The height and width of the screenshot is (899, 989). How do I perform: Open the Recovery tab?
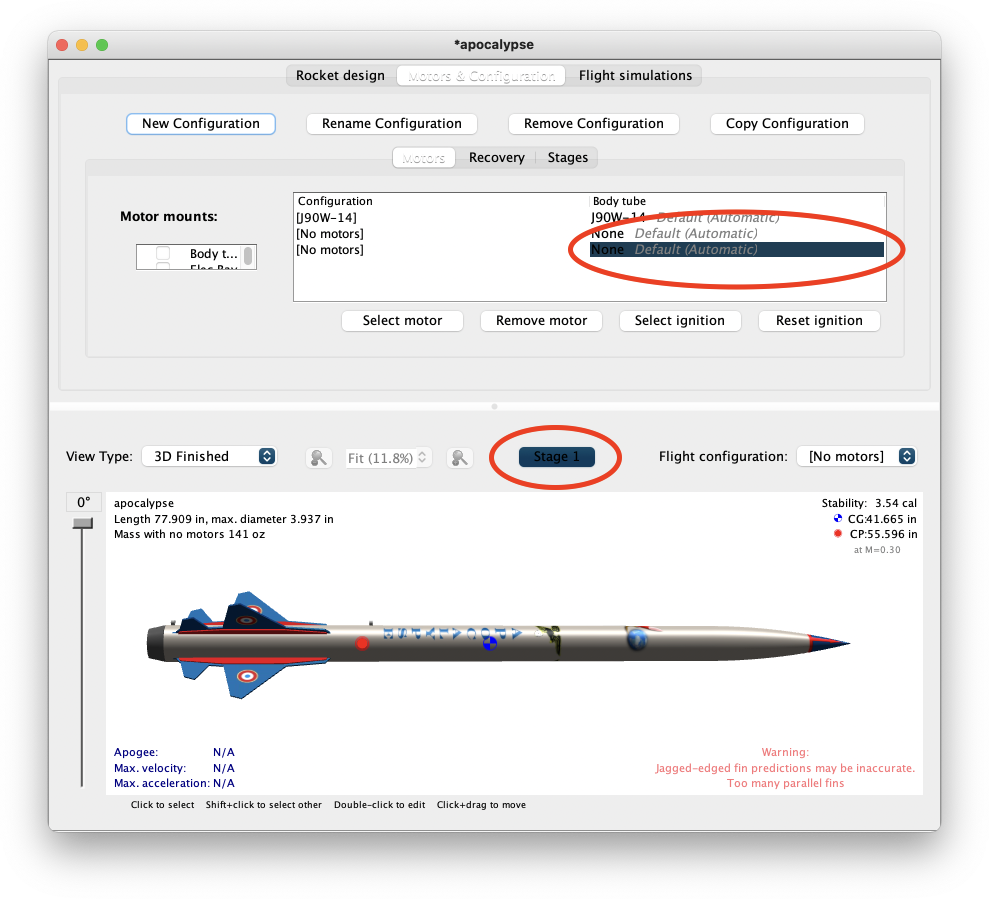(x=496, y=157)
